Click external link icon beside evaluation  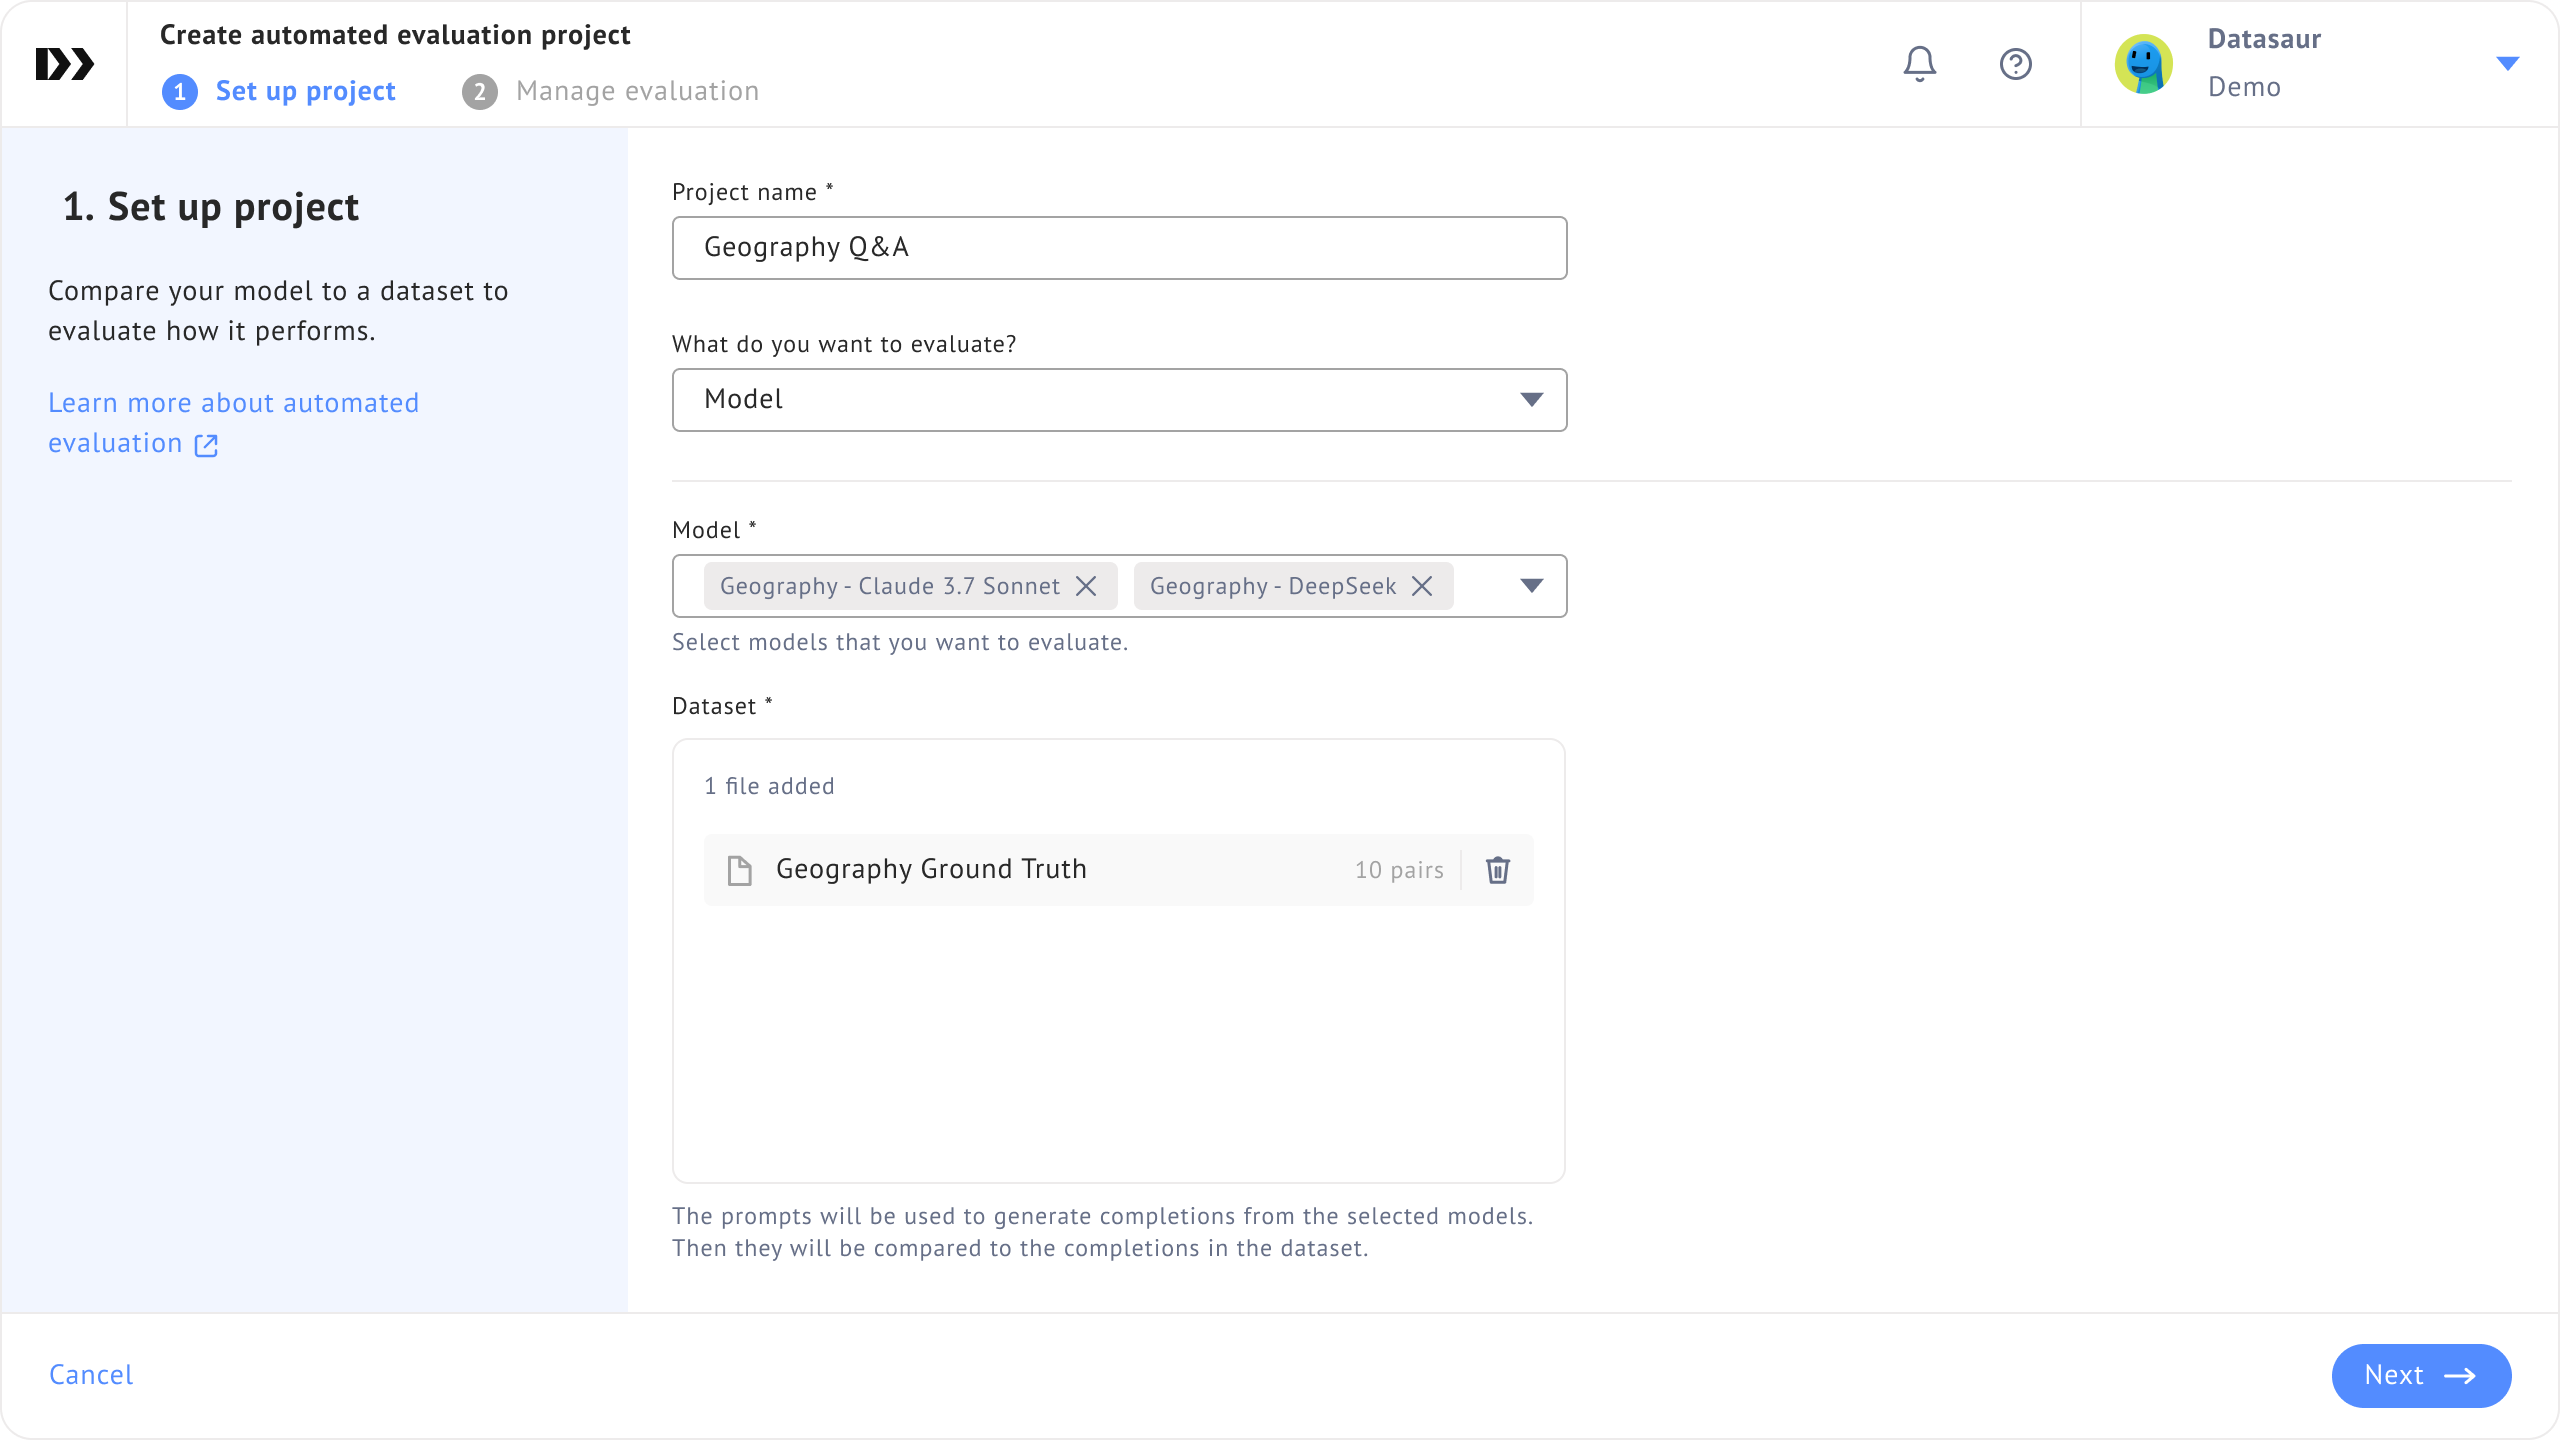click(206, 445)
